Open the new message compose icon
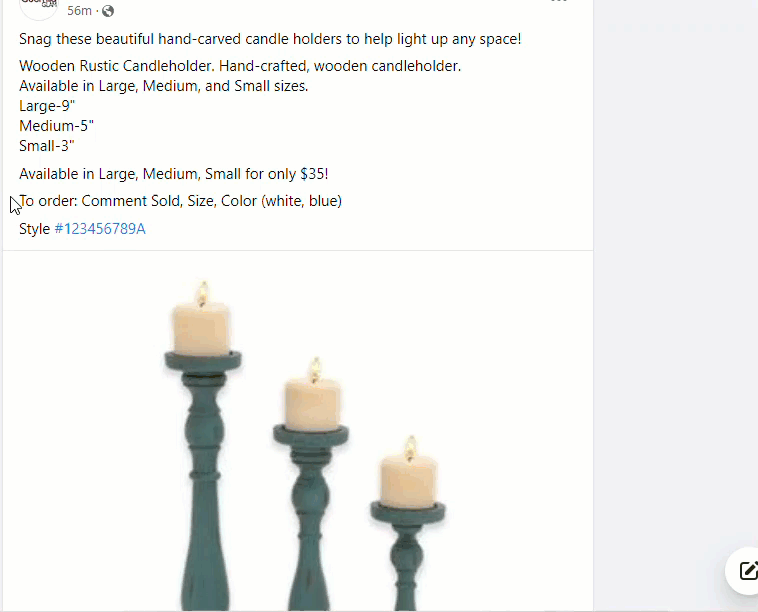The image size is (758, 612). pyautogui.click(x=747, y=570)
